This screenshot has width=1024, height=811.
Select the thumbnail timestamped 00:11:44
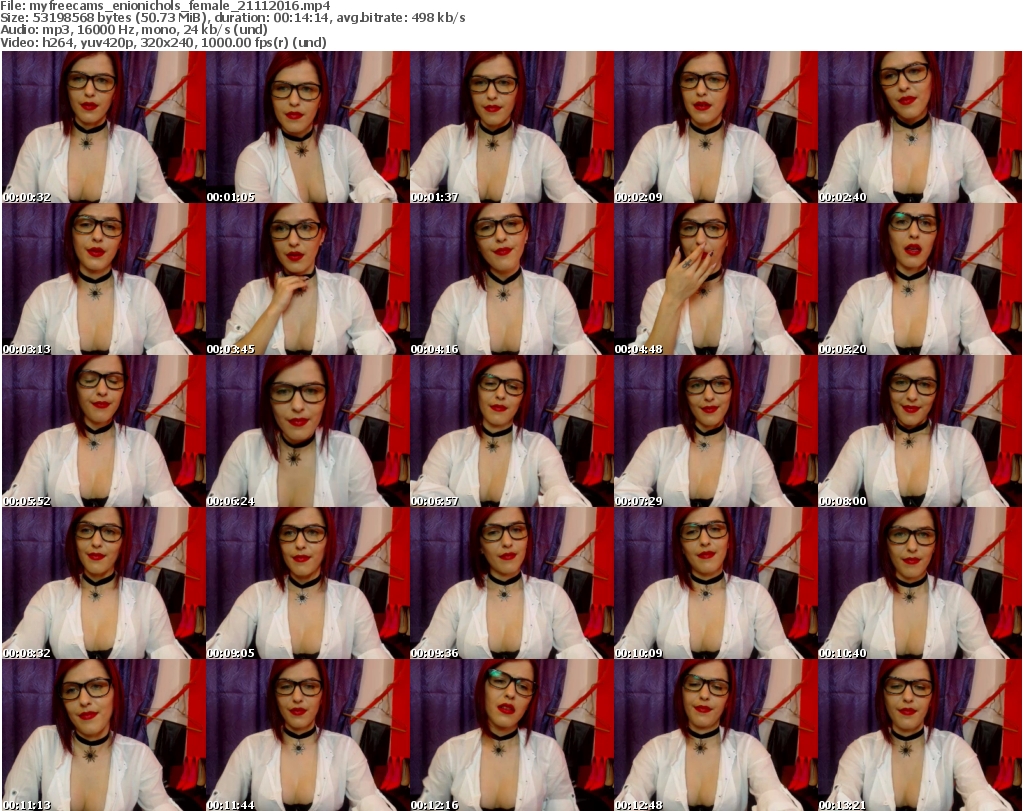308,735
